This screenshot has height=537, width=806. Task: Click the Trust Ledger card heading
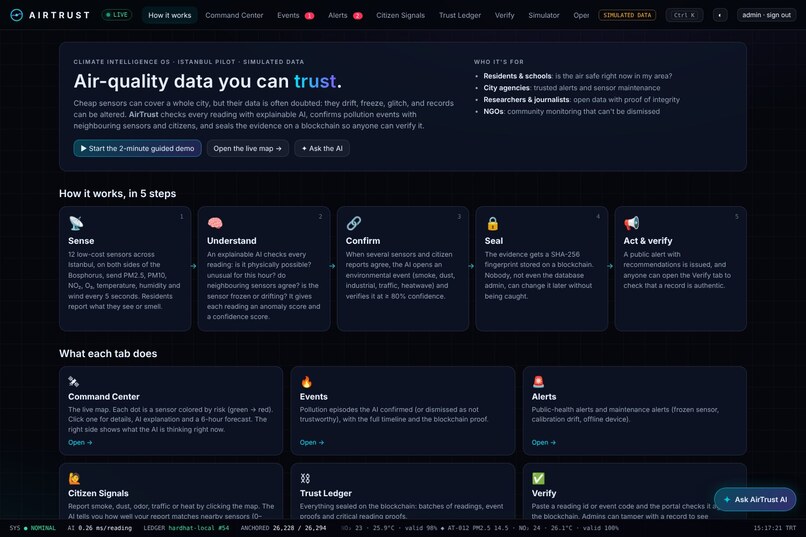tap(326, 493)
